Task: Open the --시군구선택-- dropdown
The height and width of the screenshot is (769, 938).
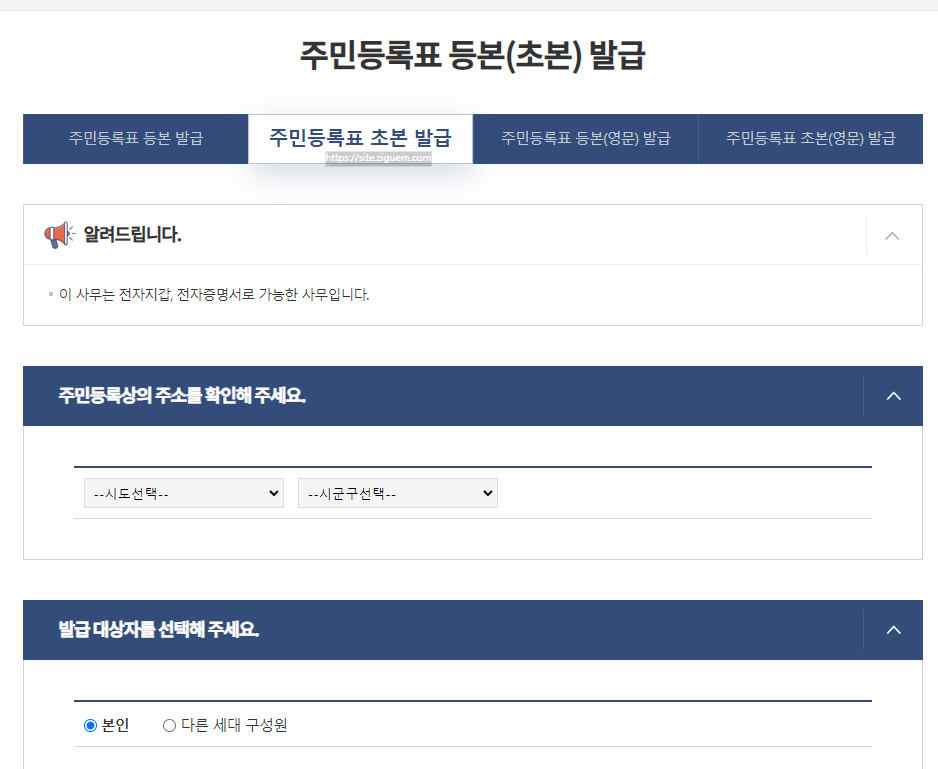Action: pos(397,492)
